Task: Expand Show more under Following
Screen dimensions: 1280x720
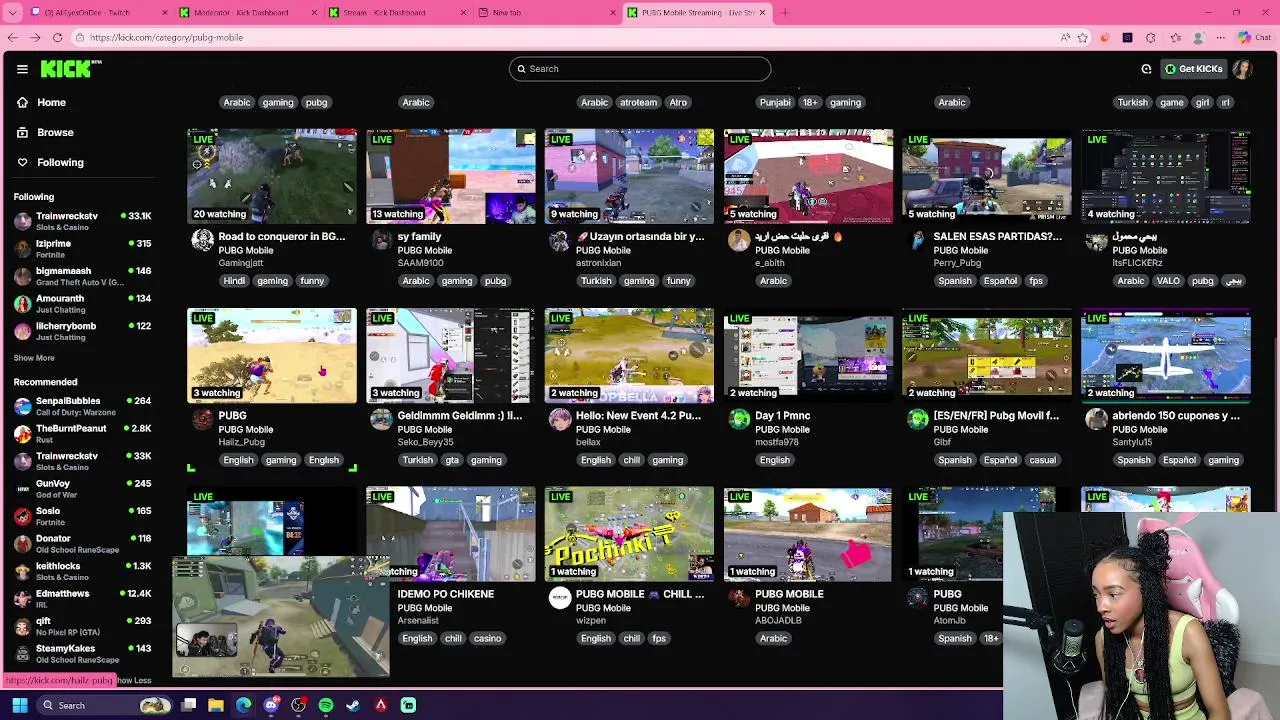Action: (x=34, y=358)
